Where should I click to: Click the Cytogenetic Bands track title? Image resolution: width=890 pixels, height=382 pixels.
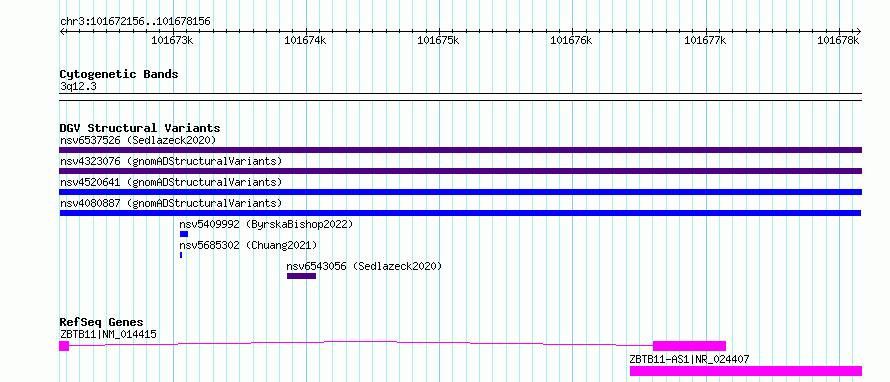(119, 74)
